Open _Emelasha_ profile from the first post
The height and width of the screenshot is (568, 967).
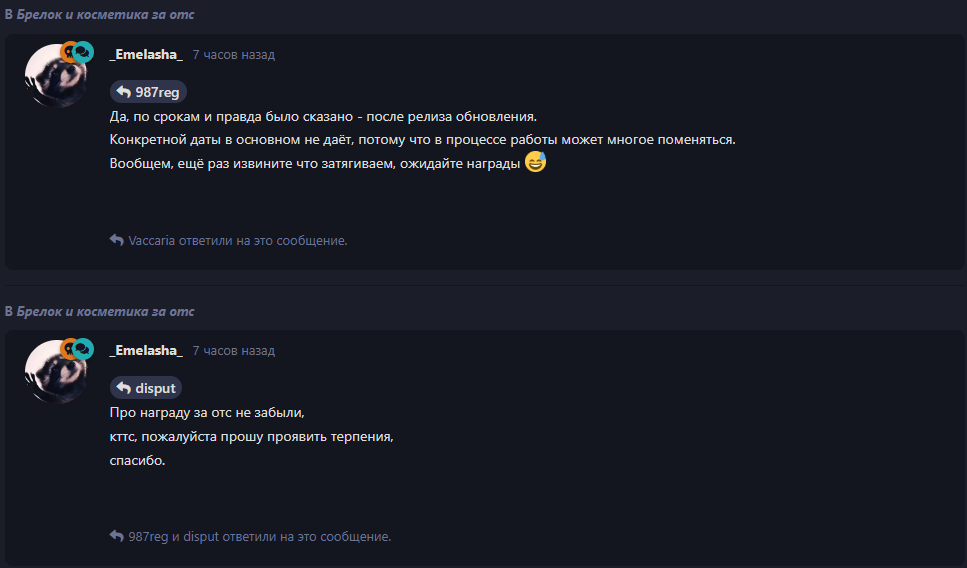146,54
